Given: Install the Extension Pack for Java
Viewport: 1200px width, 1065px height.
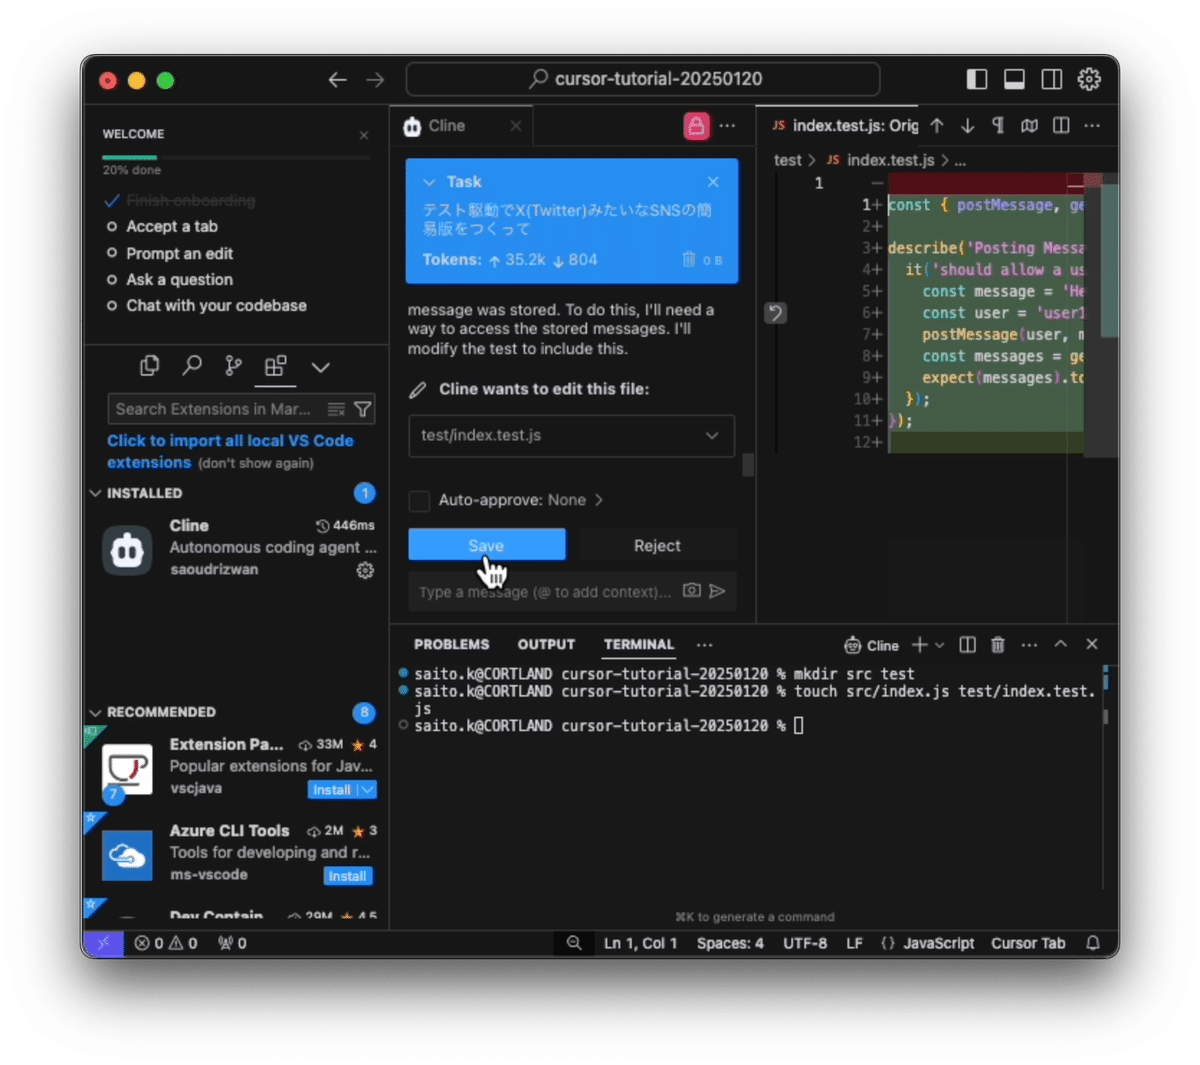Looking at the screenshot, I should point(331,790).
